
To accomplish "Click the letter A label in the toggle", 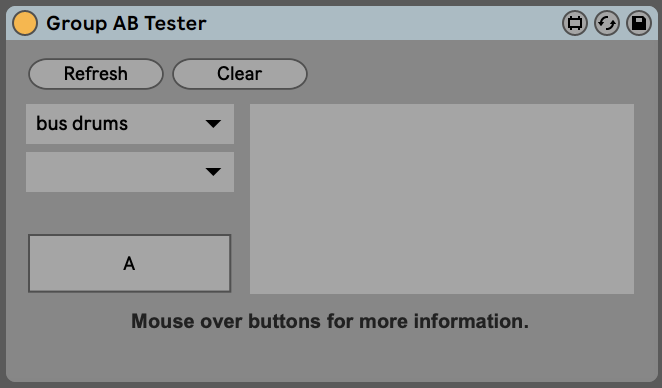I will 129,264.
